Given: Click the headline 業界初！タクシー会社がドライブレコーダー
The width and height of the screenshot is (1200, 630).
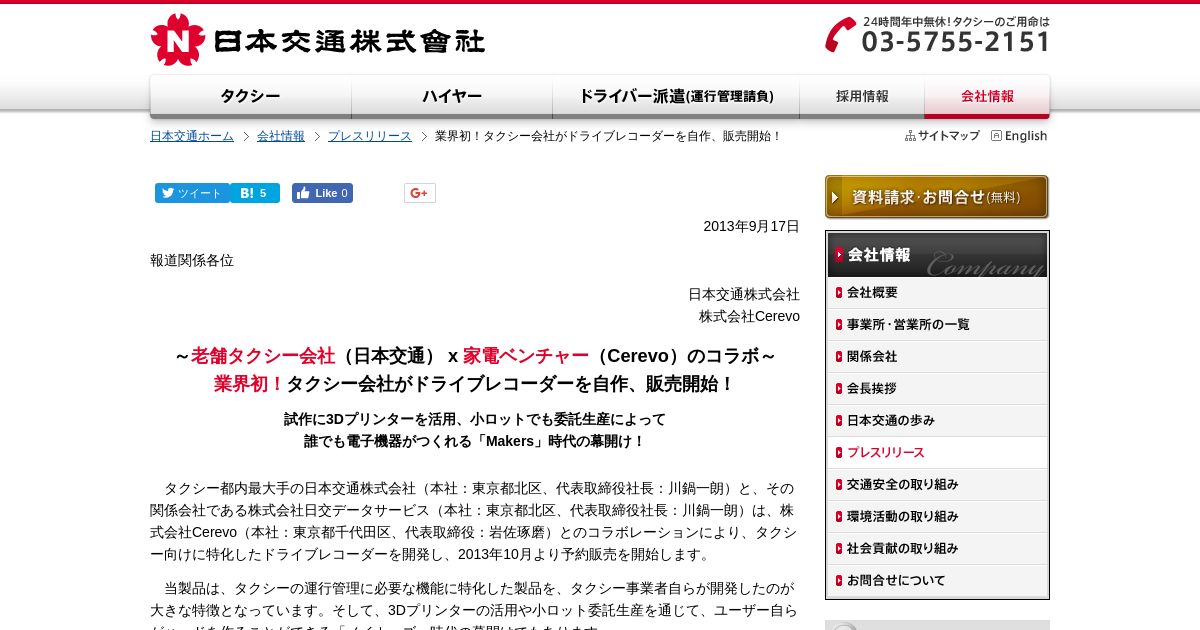Looking at the screenshot, I should click(475, 384).
